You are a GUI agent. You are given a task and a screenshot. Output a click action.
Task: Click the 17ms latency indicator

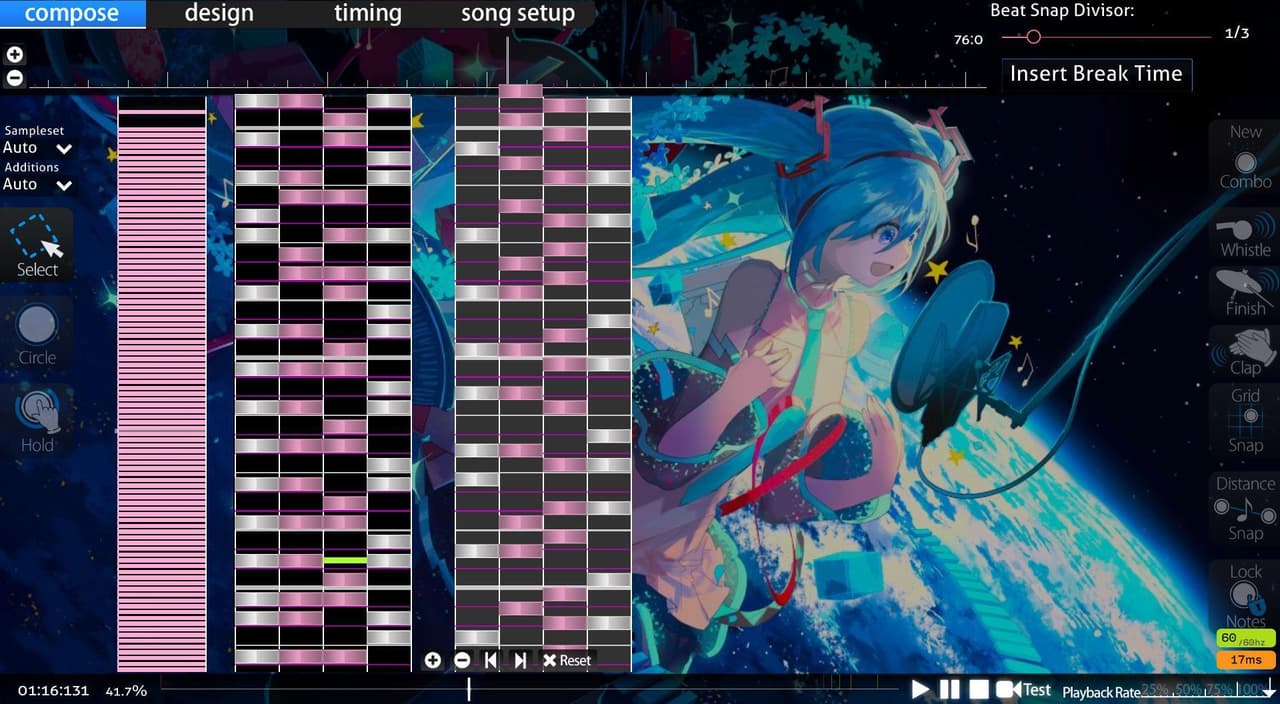(x=1244, y=660)
